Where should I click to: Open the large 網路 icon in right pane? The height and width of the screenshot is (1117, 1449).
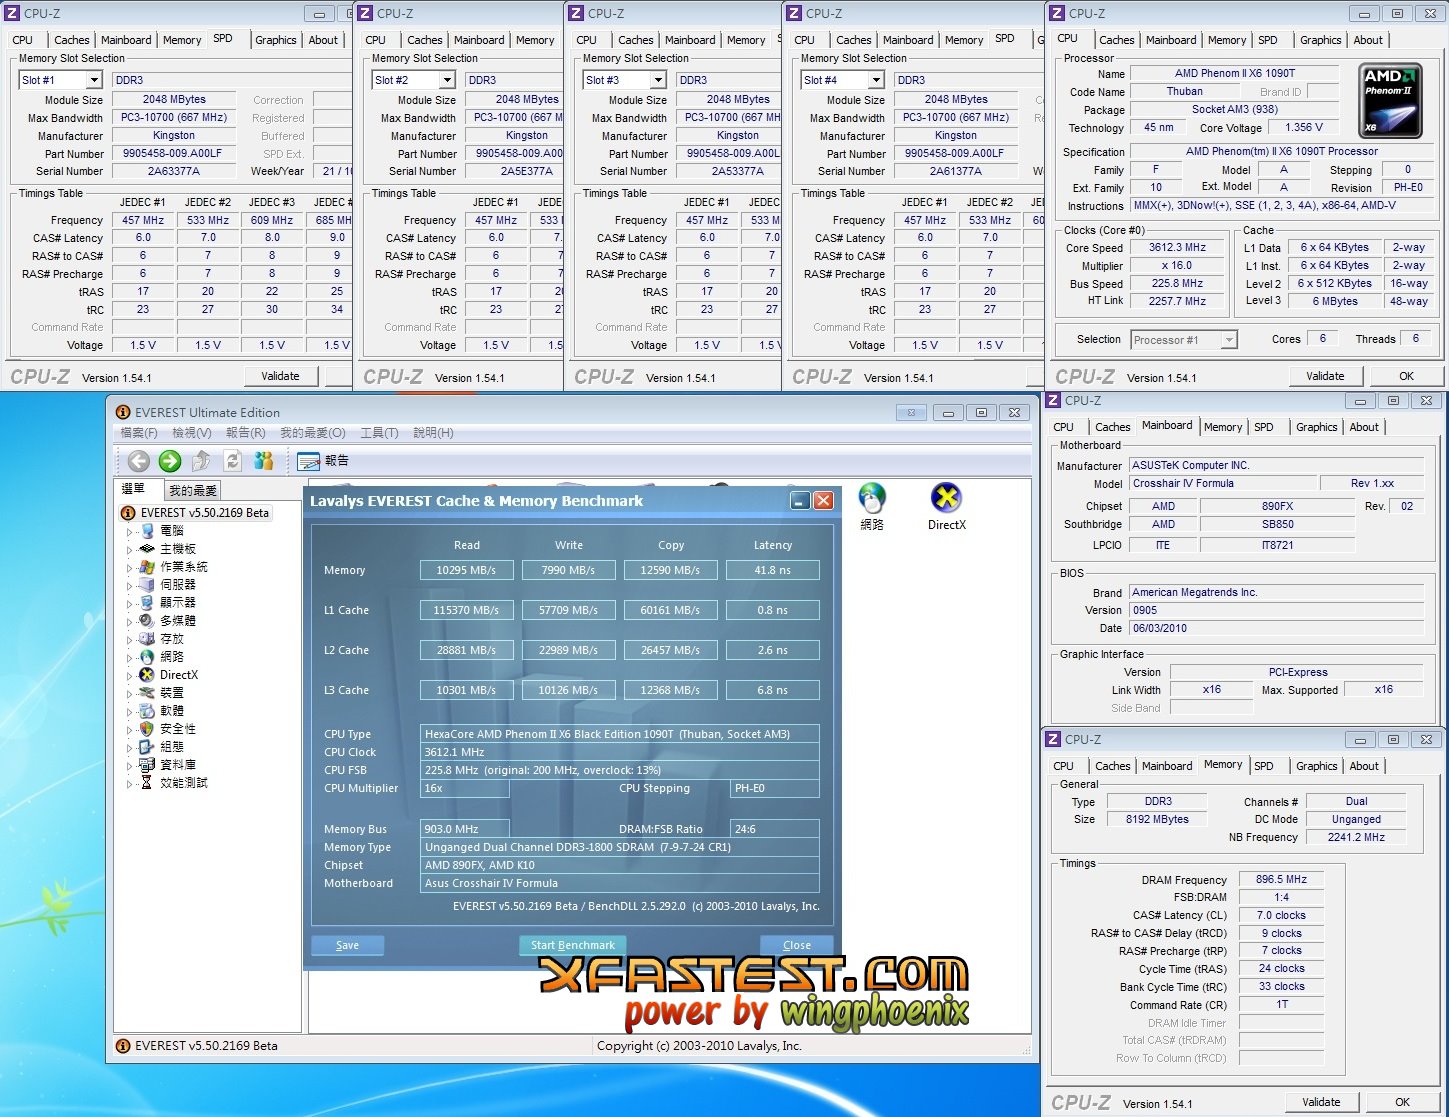coord(872,498)
